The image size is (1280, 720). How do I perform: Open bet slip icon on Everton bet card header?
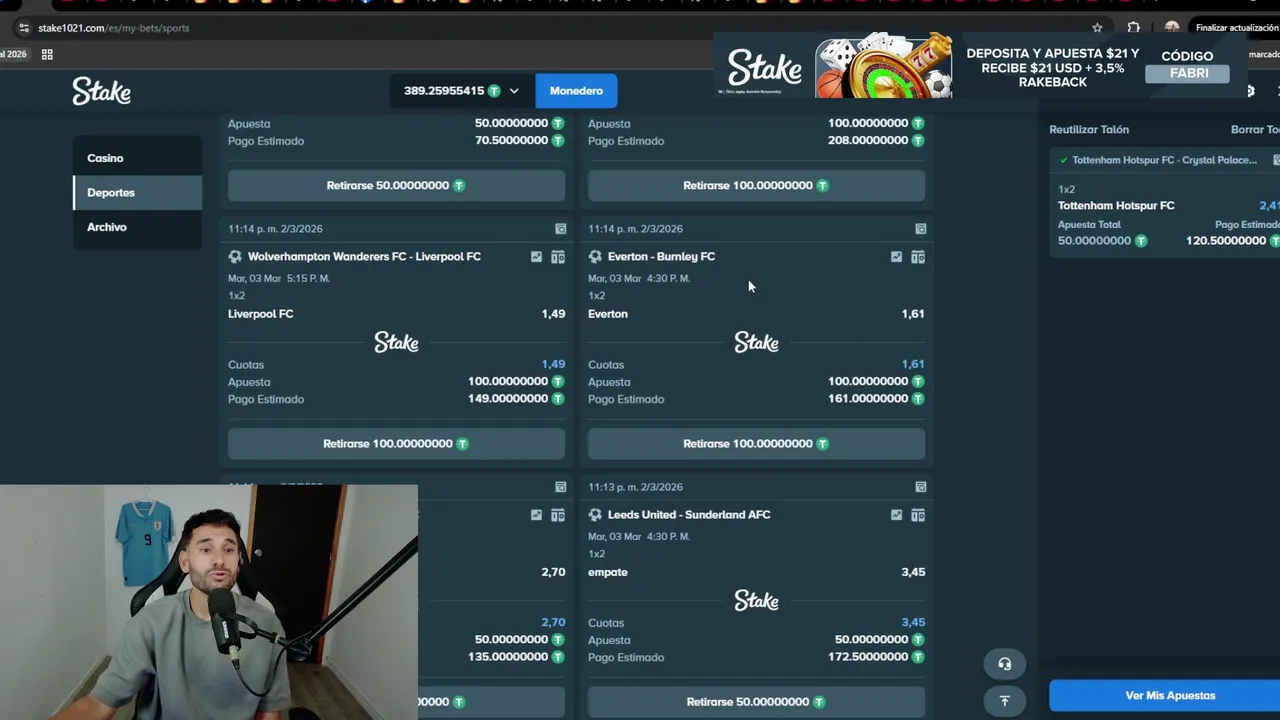pyautogui.click(x=920, y=229)
